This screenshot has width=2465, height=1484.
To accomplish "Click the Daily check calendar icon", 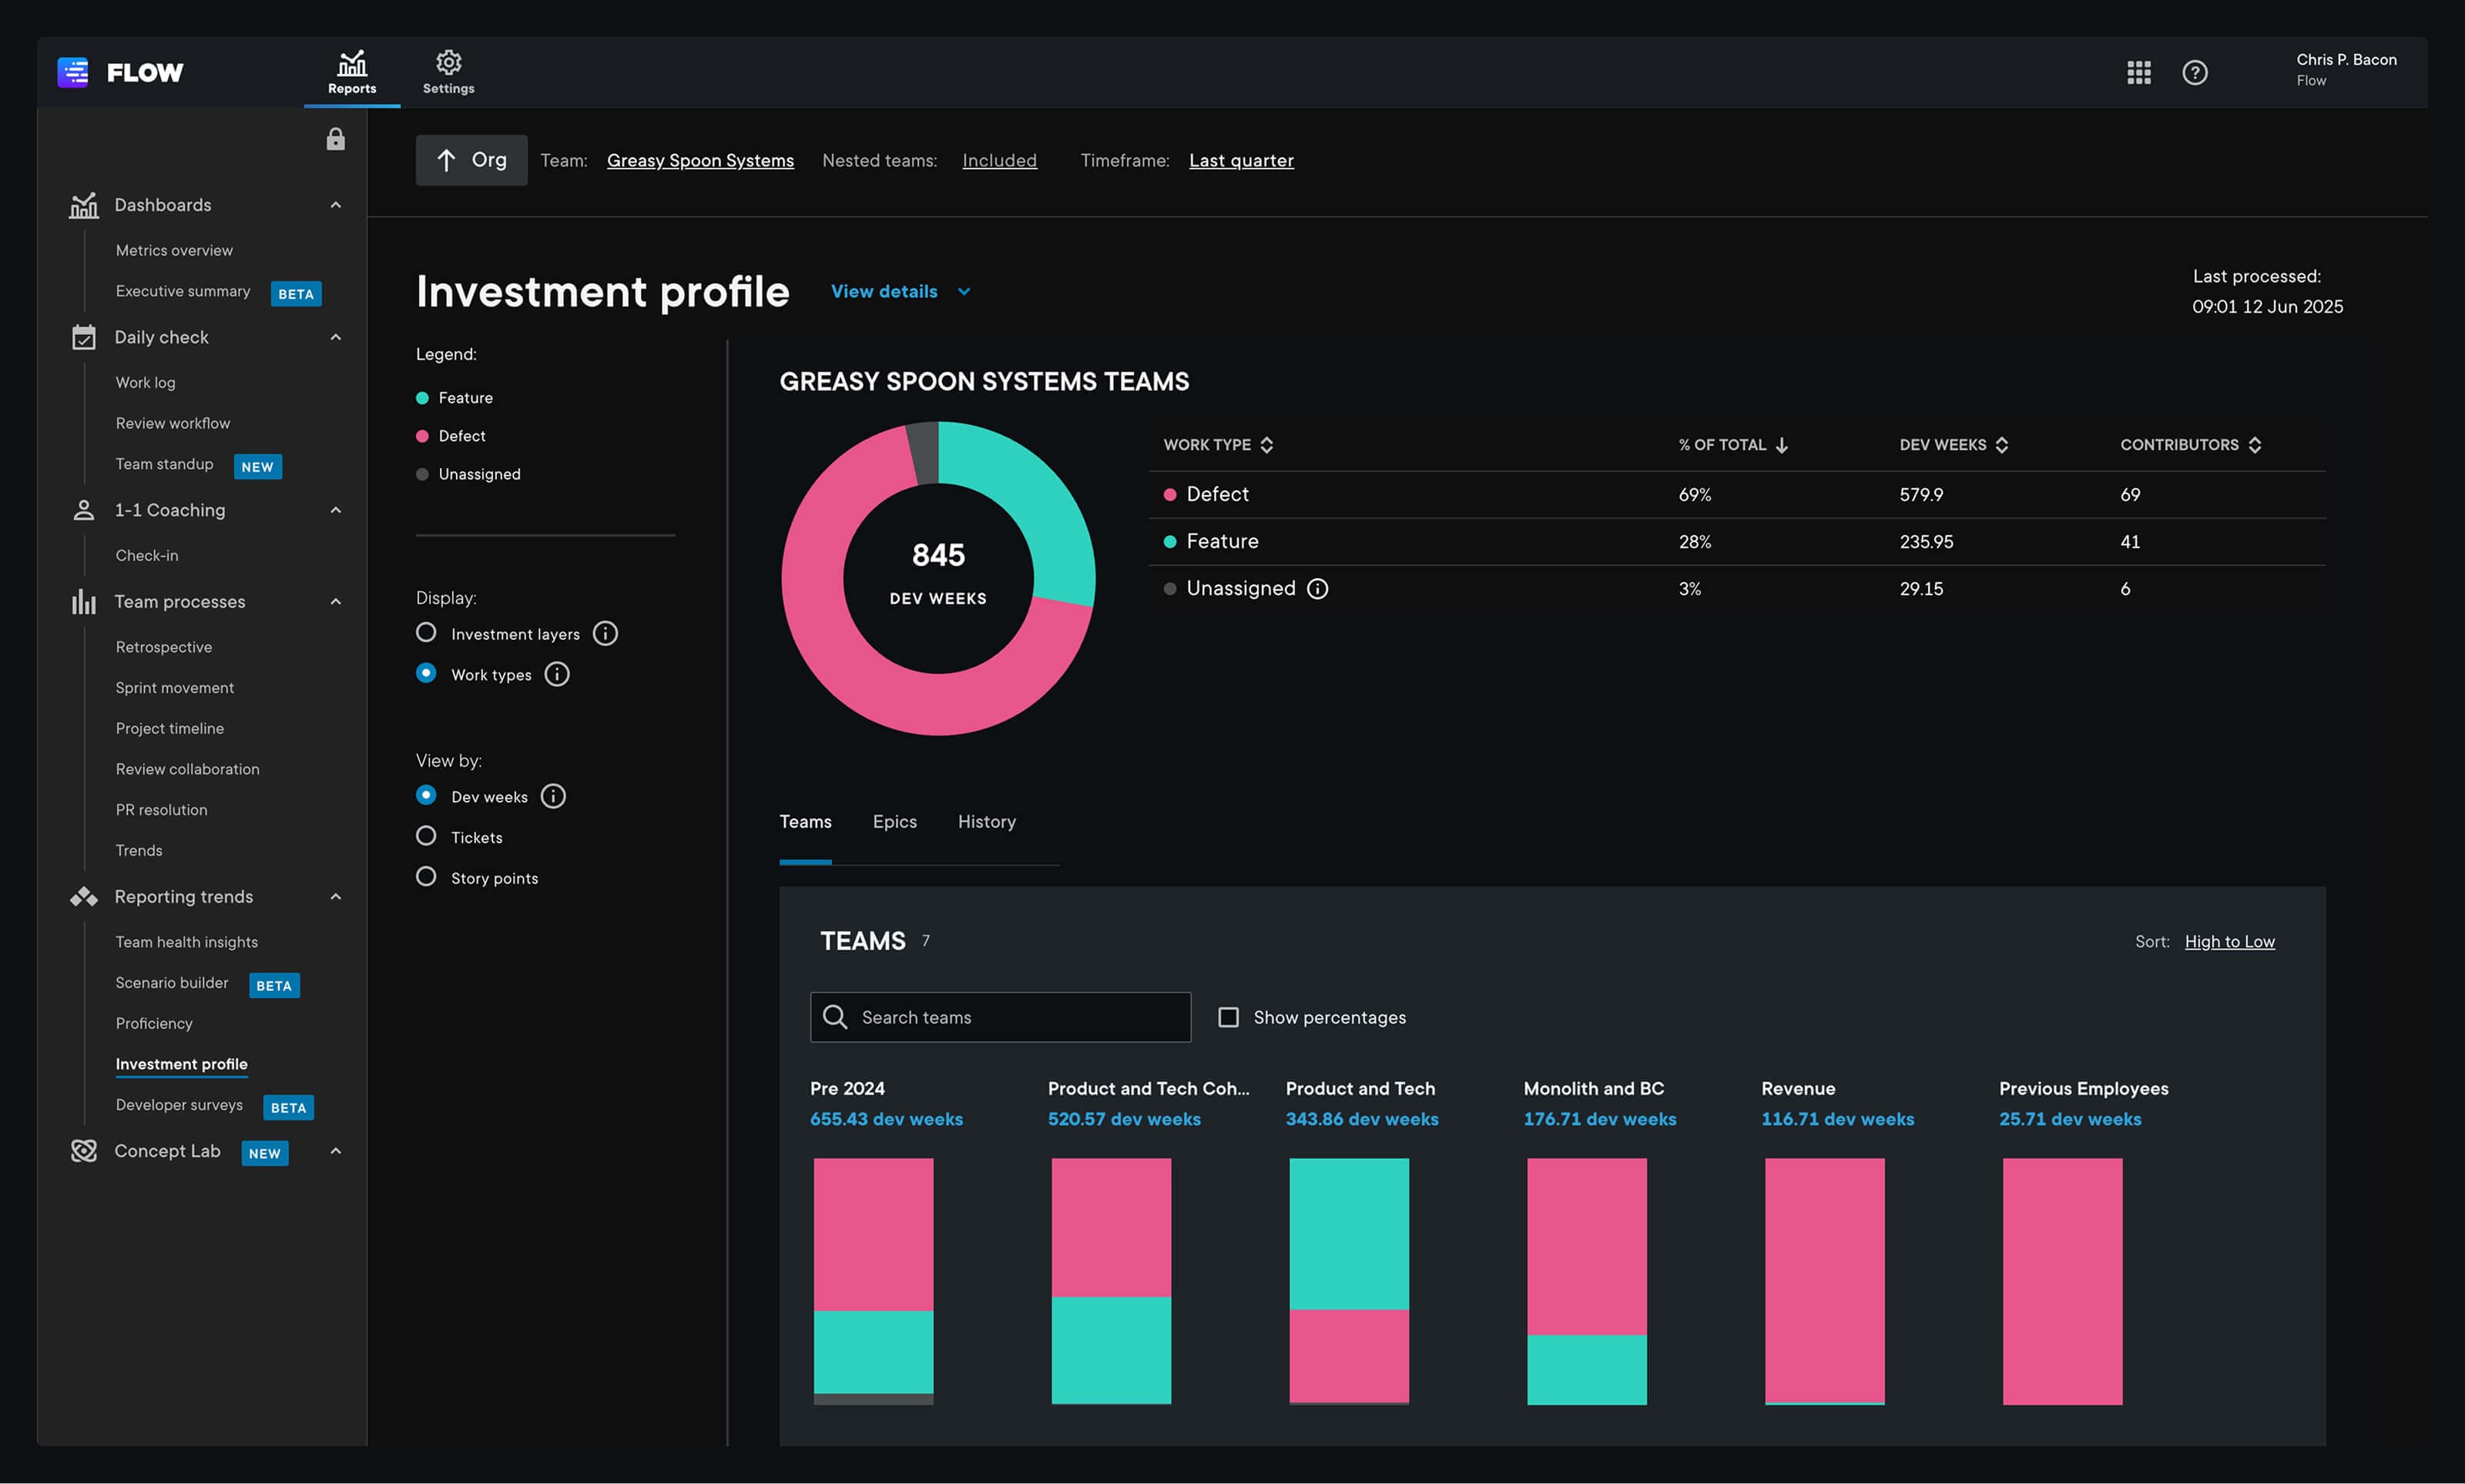I will (x=84, y=337).
